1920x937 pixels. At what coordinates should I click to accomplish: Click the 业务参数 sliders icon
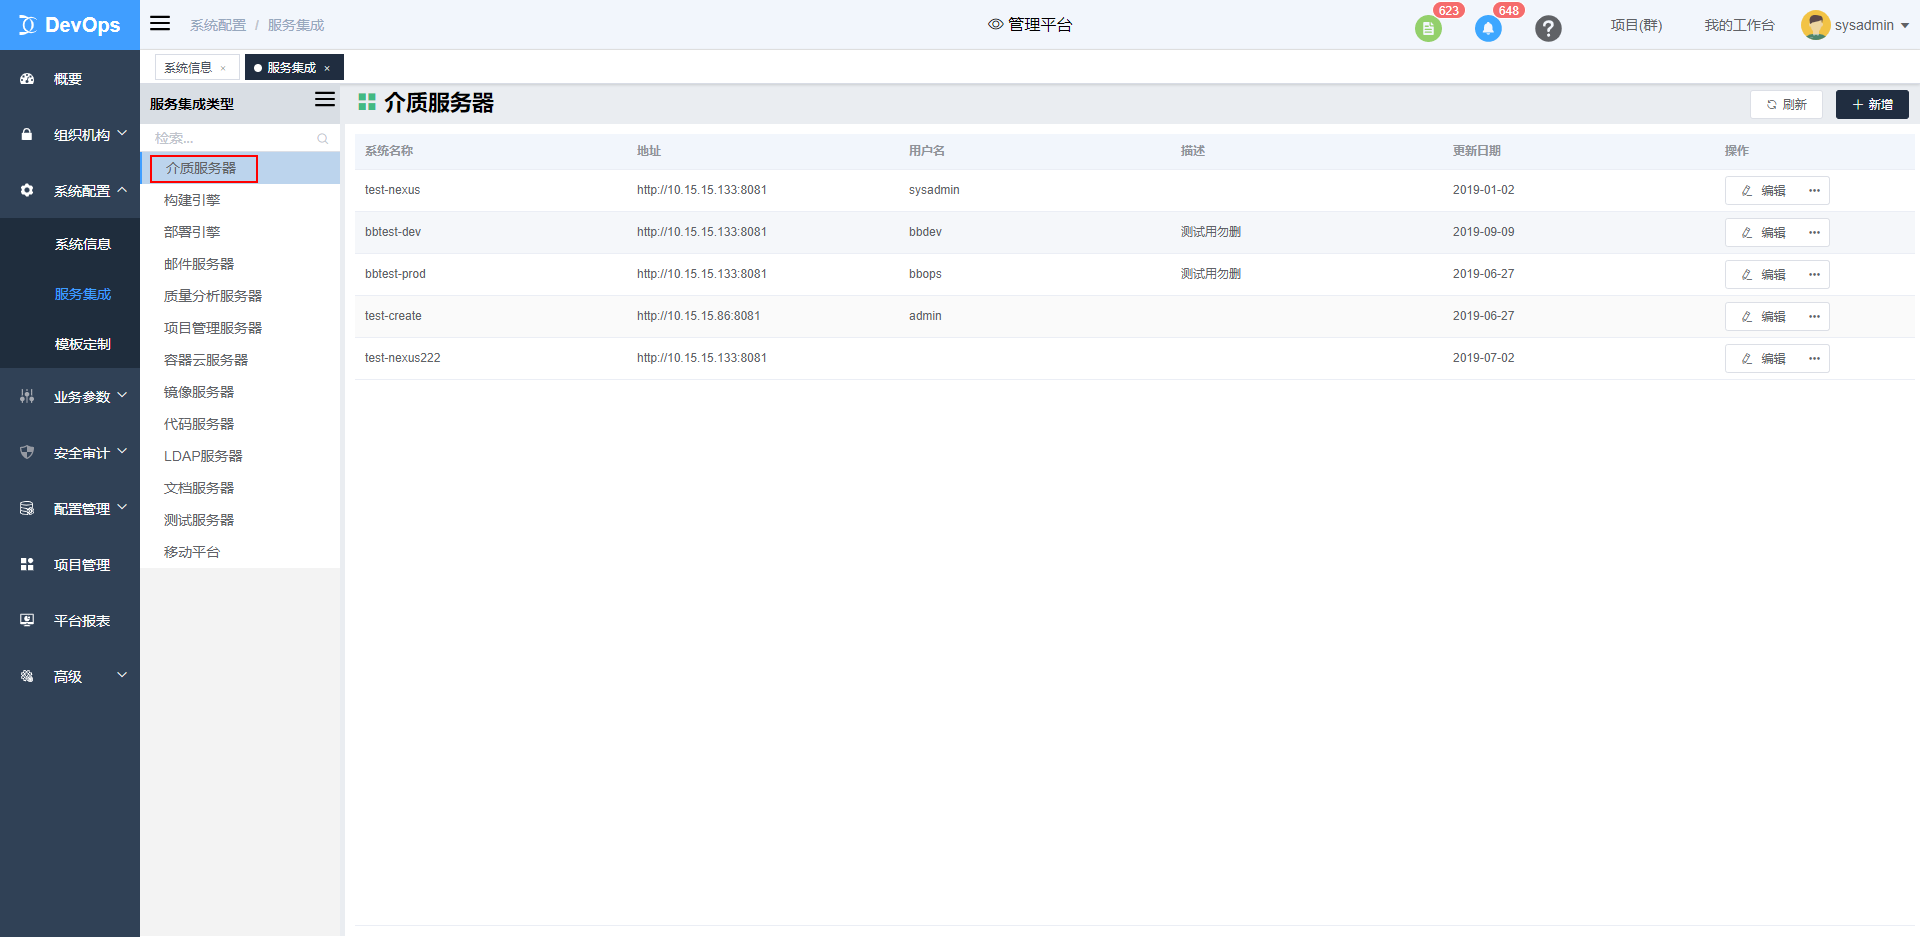[x=27, y=396]
